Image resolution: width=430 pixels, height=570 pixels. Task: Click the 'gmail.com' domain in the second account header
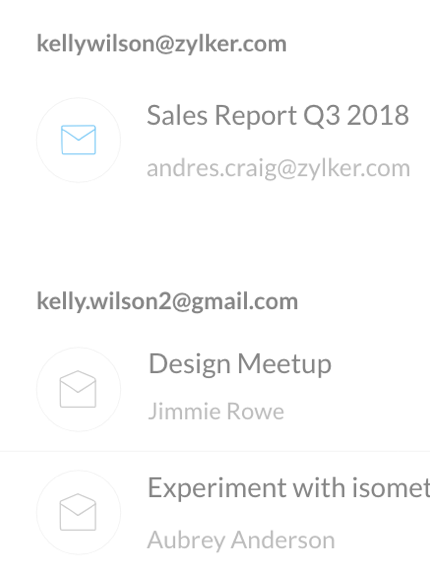coord(244,302)
